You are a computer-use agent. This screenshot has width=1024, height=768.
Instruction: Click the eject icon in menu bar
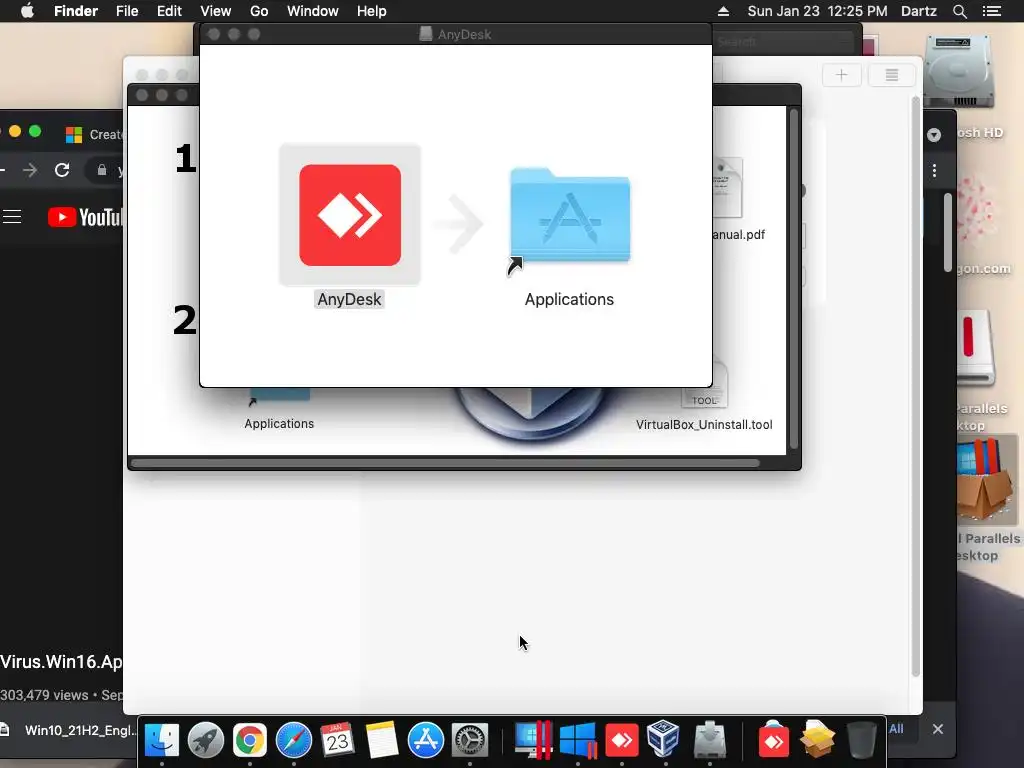(723, 11)
